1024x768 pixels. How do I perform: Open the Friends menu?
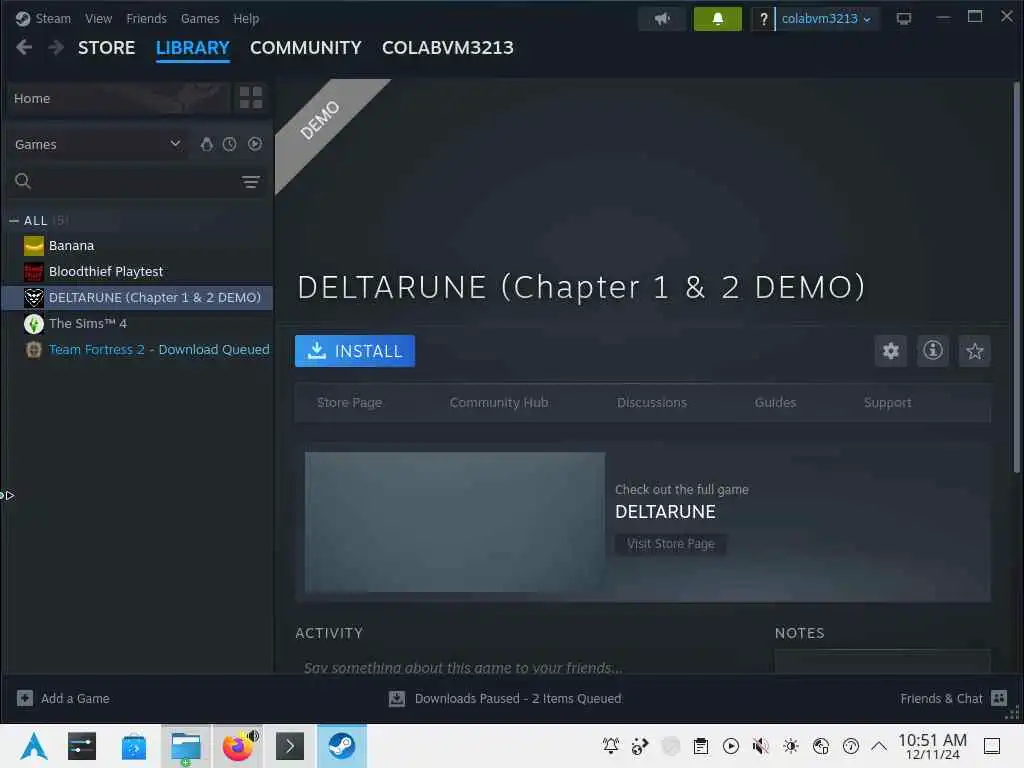(x=146, y=18)
